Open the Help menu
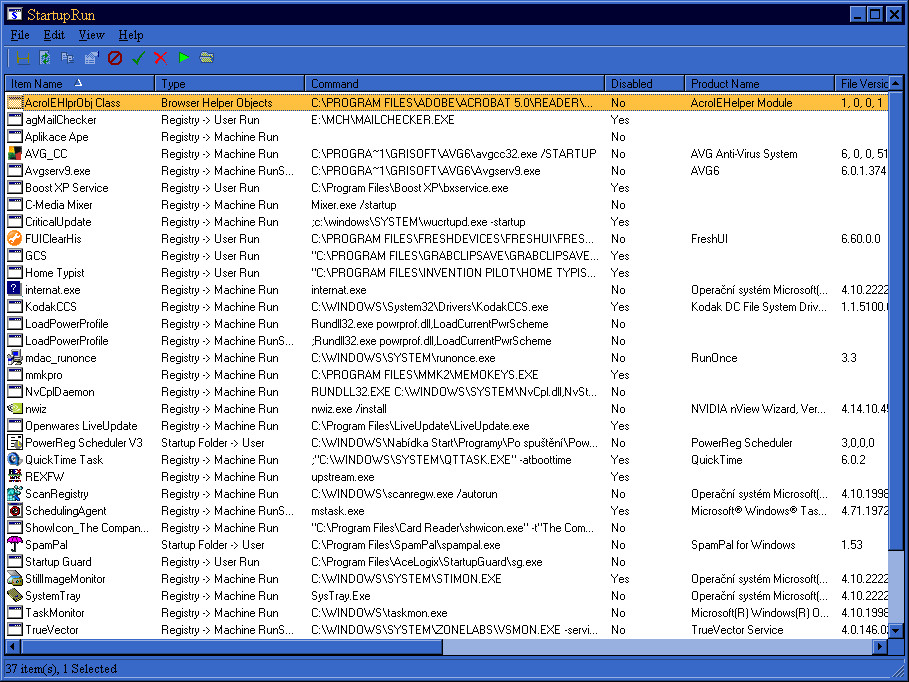Image resolution: width=909 pixels, height=682 pixels. tap(131, 35)
